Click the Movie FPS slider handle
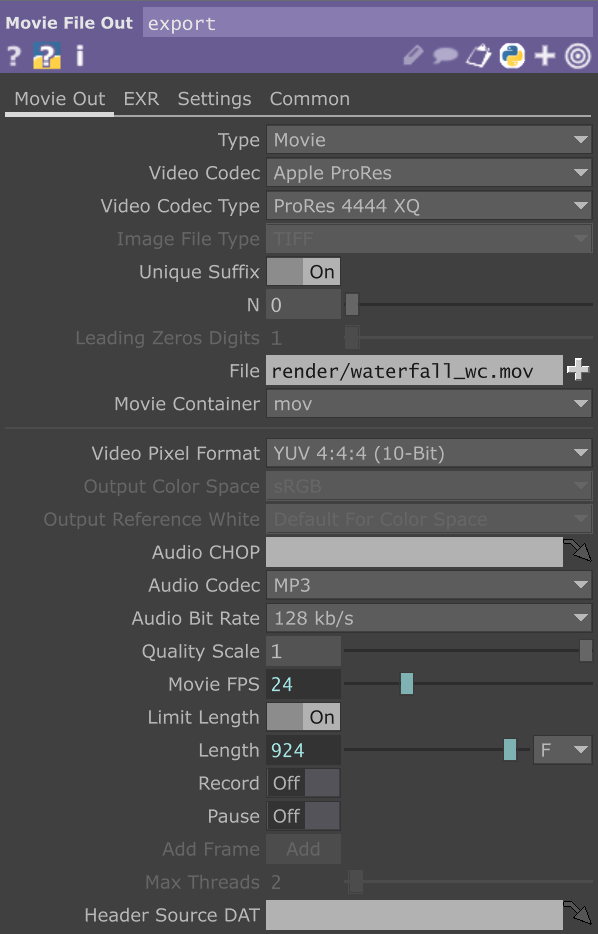 coord(407,684)
